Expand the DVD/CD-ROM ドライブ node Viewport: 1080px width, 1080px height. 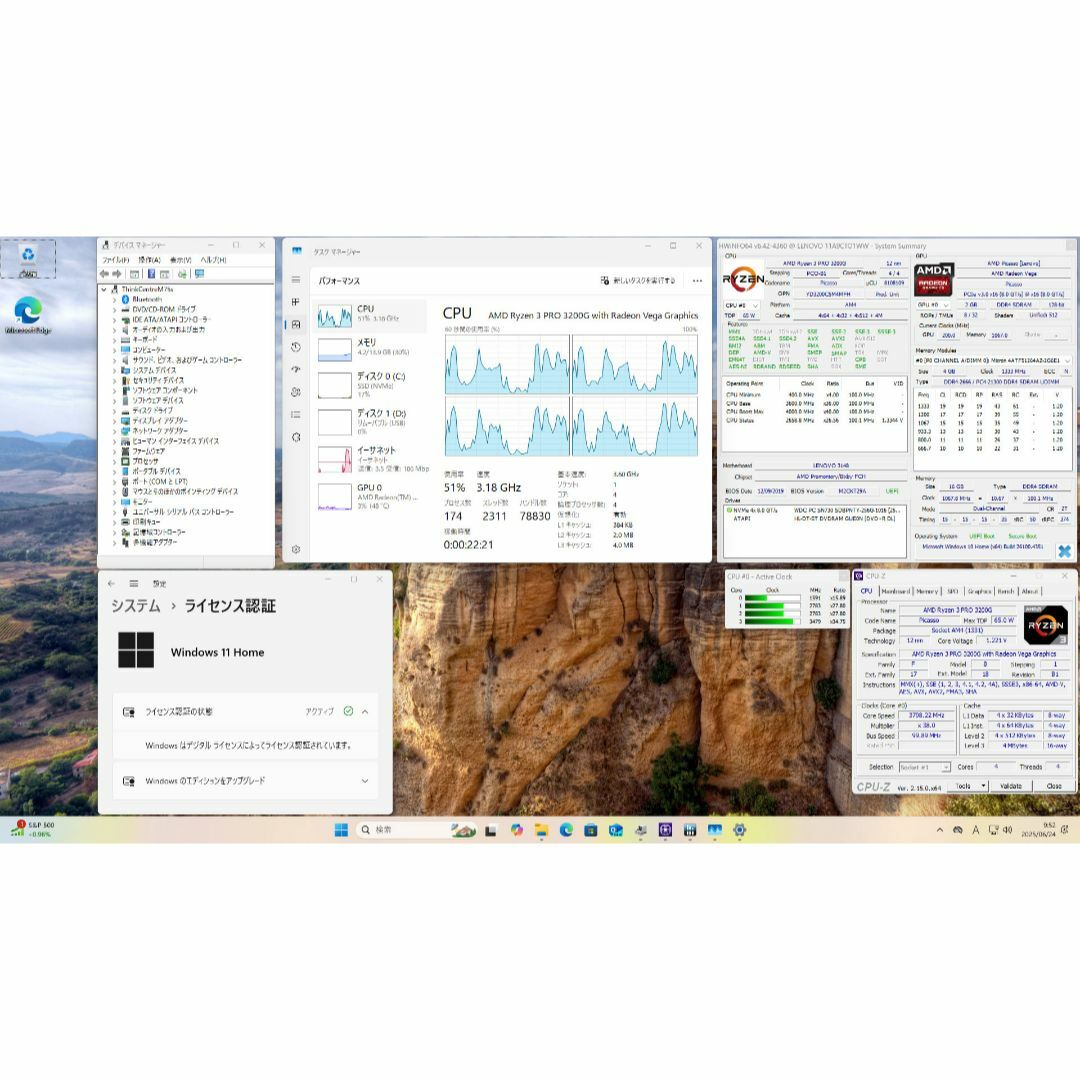(x=114, y=310)
